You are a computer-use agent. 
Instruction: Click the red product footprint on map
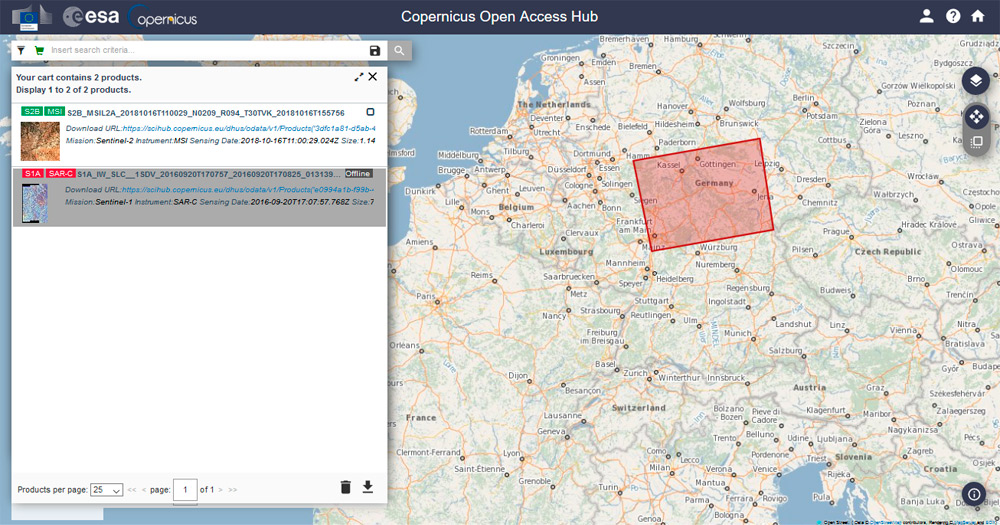[703, 195]
